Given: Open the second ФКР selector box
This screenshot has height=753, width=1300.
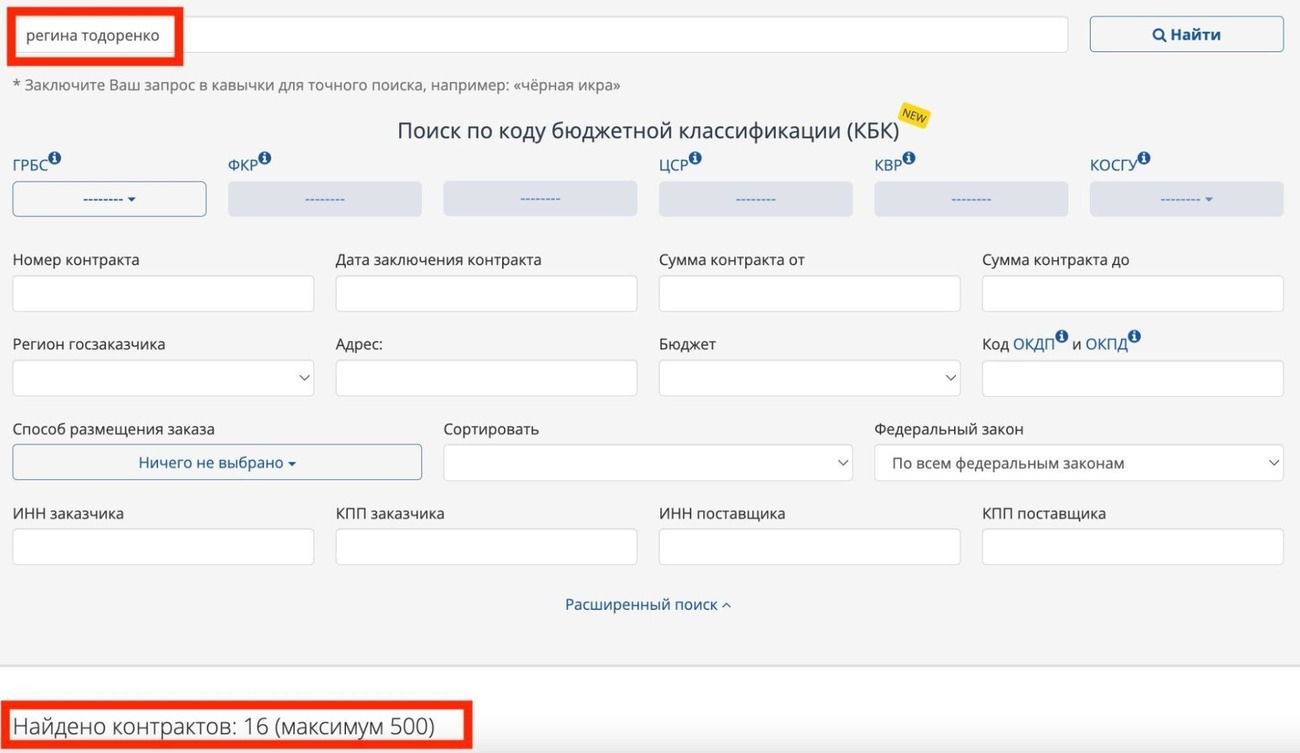Looking at the screenshot, I should 540,199.
